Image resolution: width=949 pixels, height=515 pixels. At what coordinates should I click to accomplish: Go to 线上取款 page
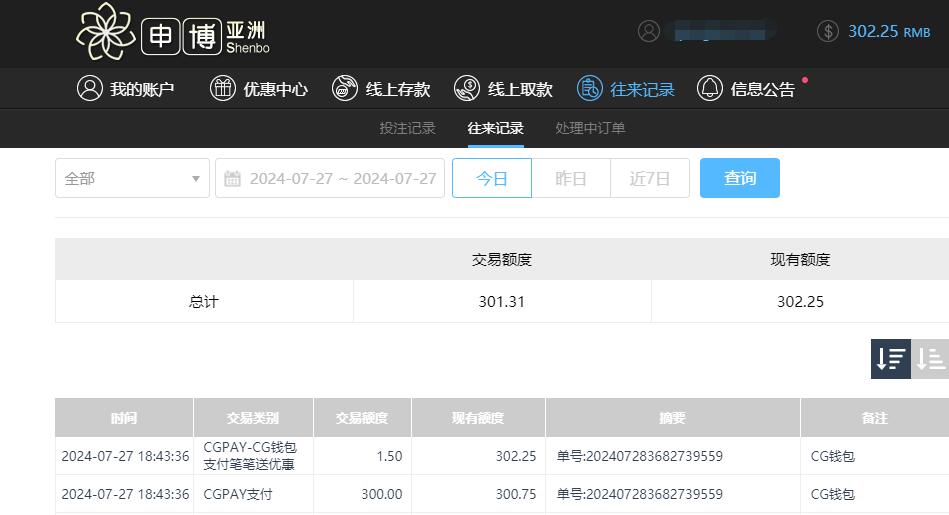coord(504,89)
